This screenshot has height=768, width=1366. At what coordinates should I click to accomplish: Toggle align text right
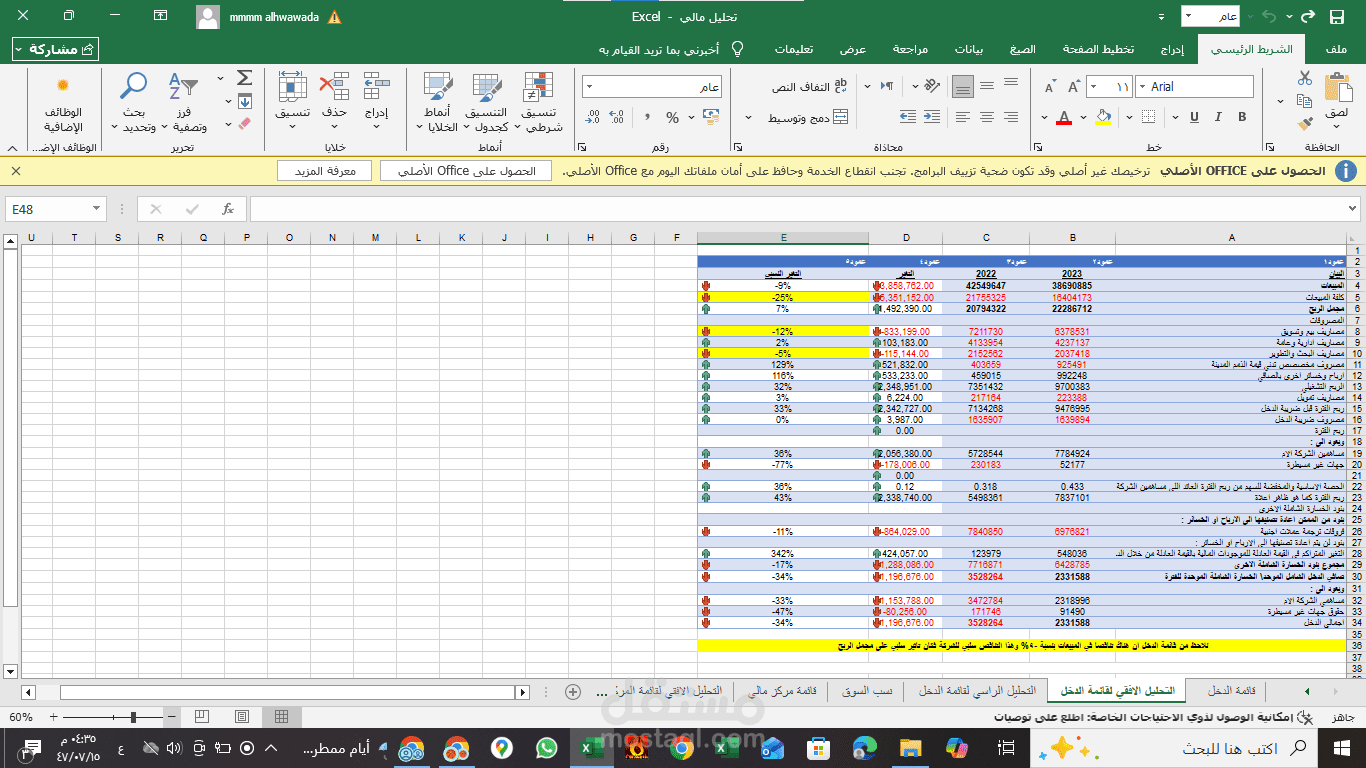pyautogui.click(x=1010, y=116)
